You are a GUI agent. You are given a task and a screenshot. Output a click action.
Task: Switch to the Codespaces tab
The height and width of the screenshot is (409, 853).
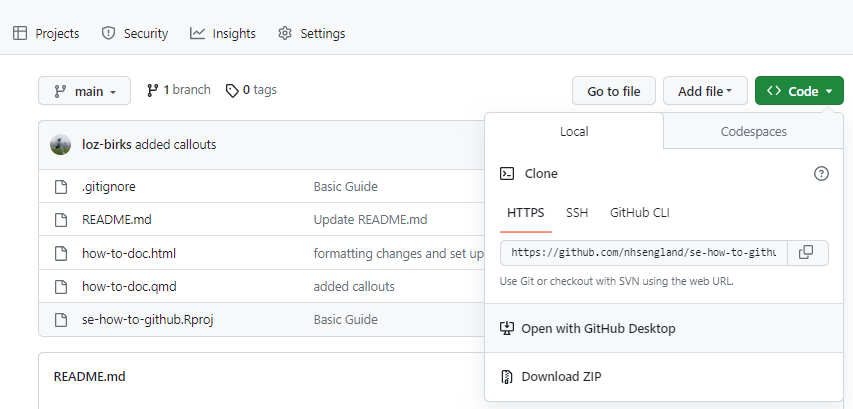(753, 131)
